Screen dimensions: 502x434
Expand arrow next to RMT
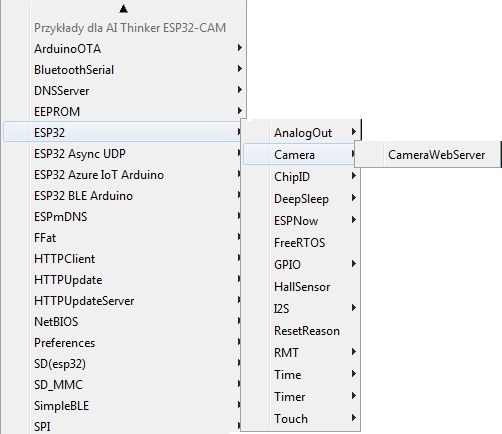point(354,352)
